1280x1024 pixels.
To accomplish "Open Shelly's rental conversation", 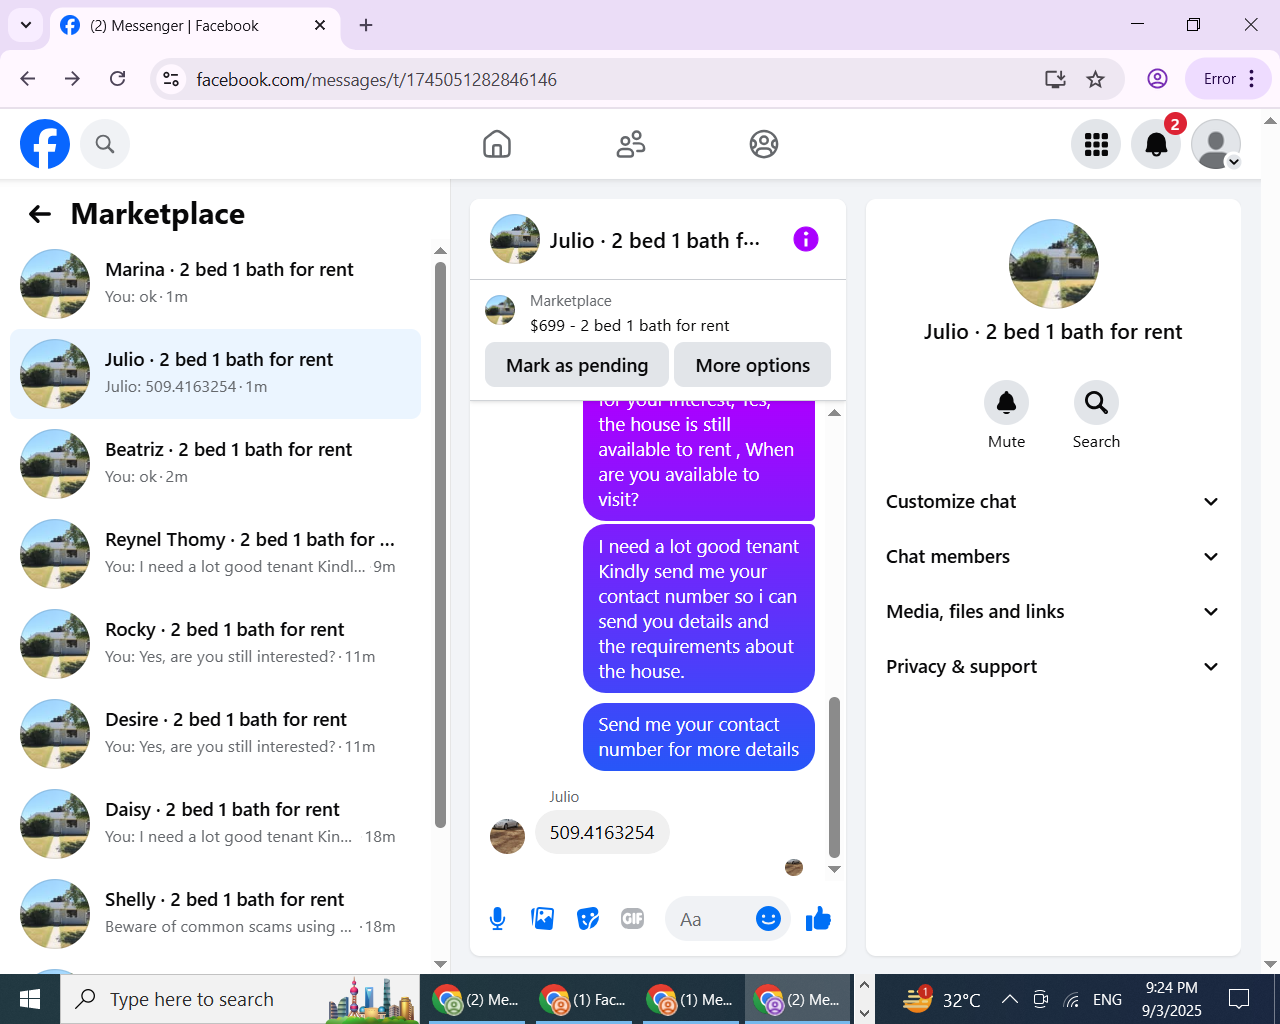I will click(x=215, y=914).
